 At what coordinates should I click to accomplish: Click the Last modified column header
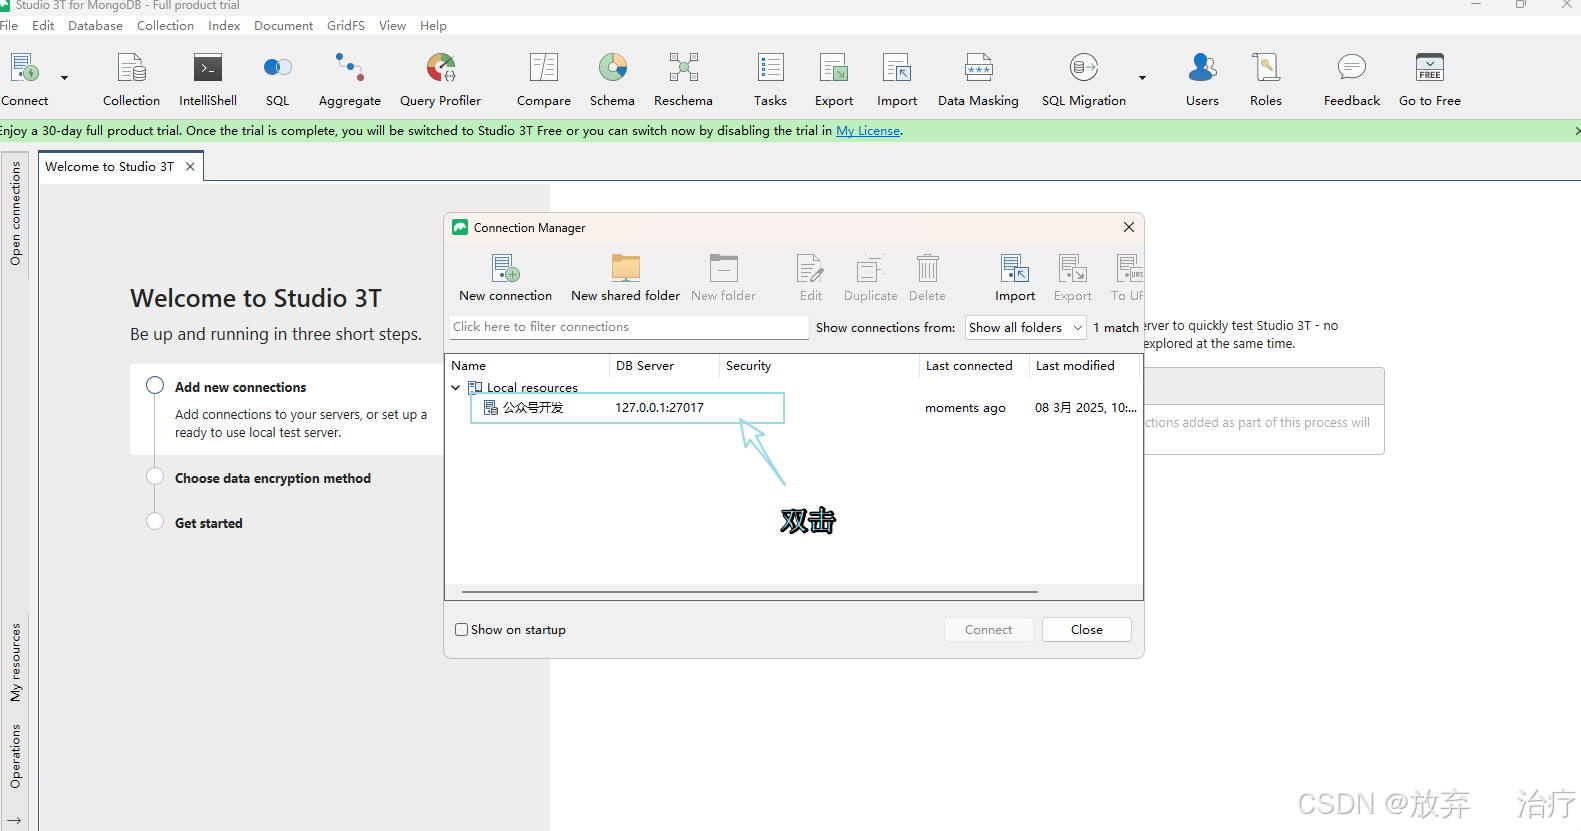[x=1084, y=366]
